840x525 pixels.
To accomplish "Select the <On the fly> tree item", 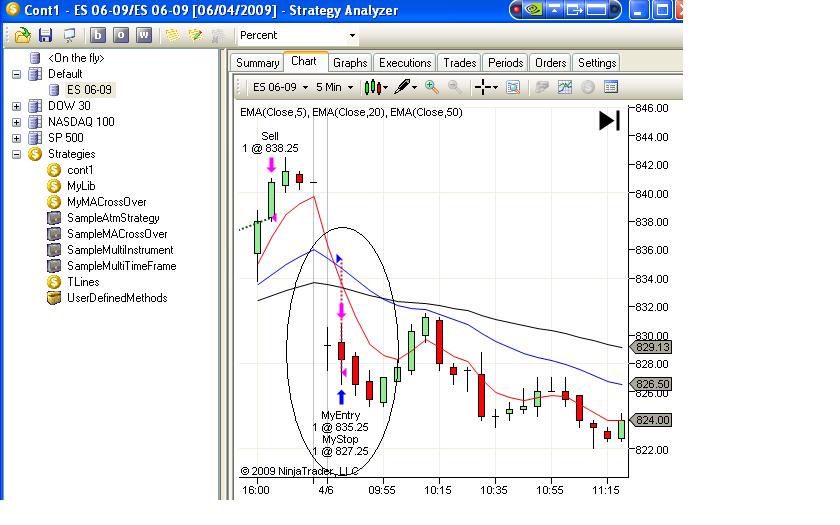I will coord(76,58).
